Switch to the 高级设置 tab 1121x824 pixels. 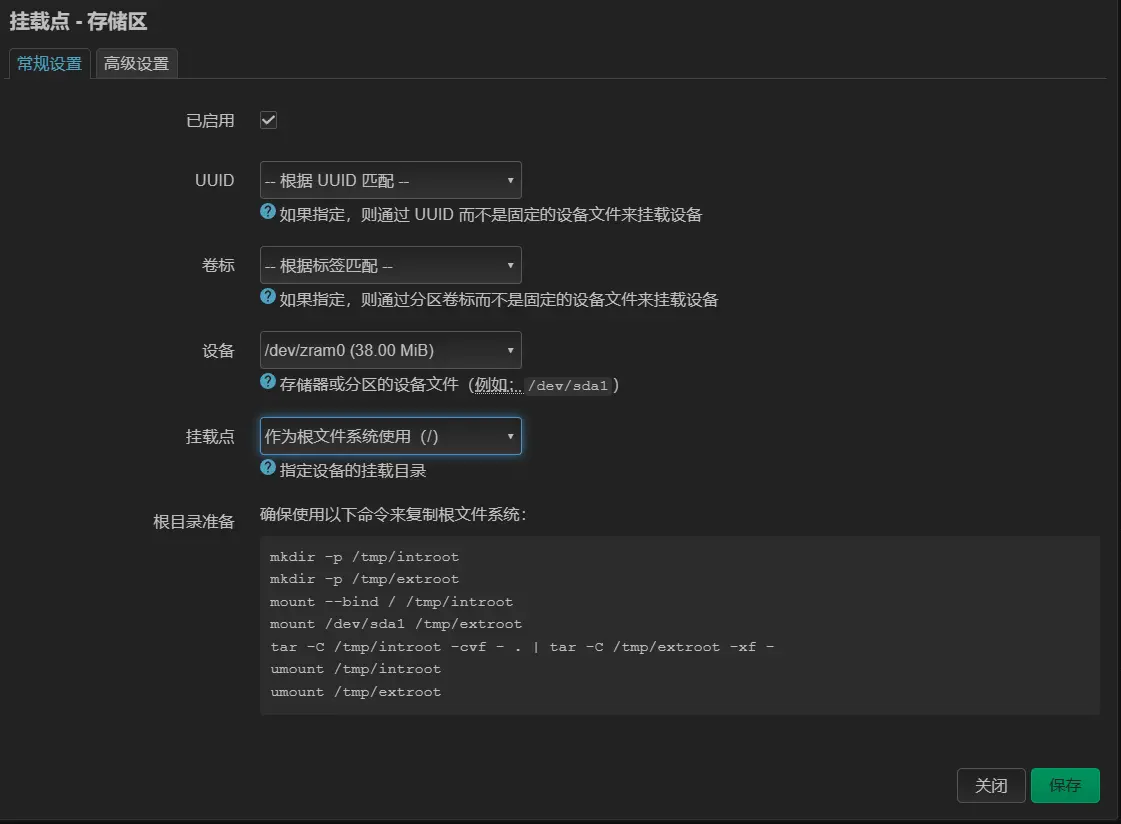(137, 64)
